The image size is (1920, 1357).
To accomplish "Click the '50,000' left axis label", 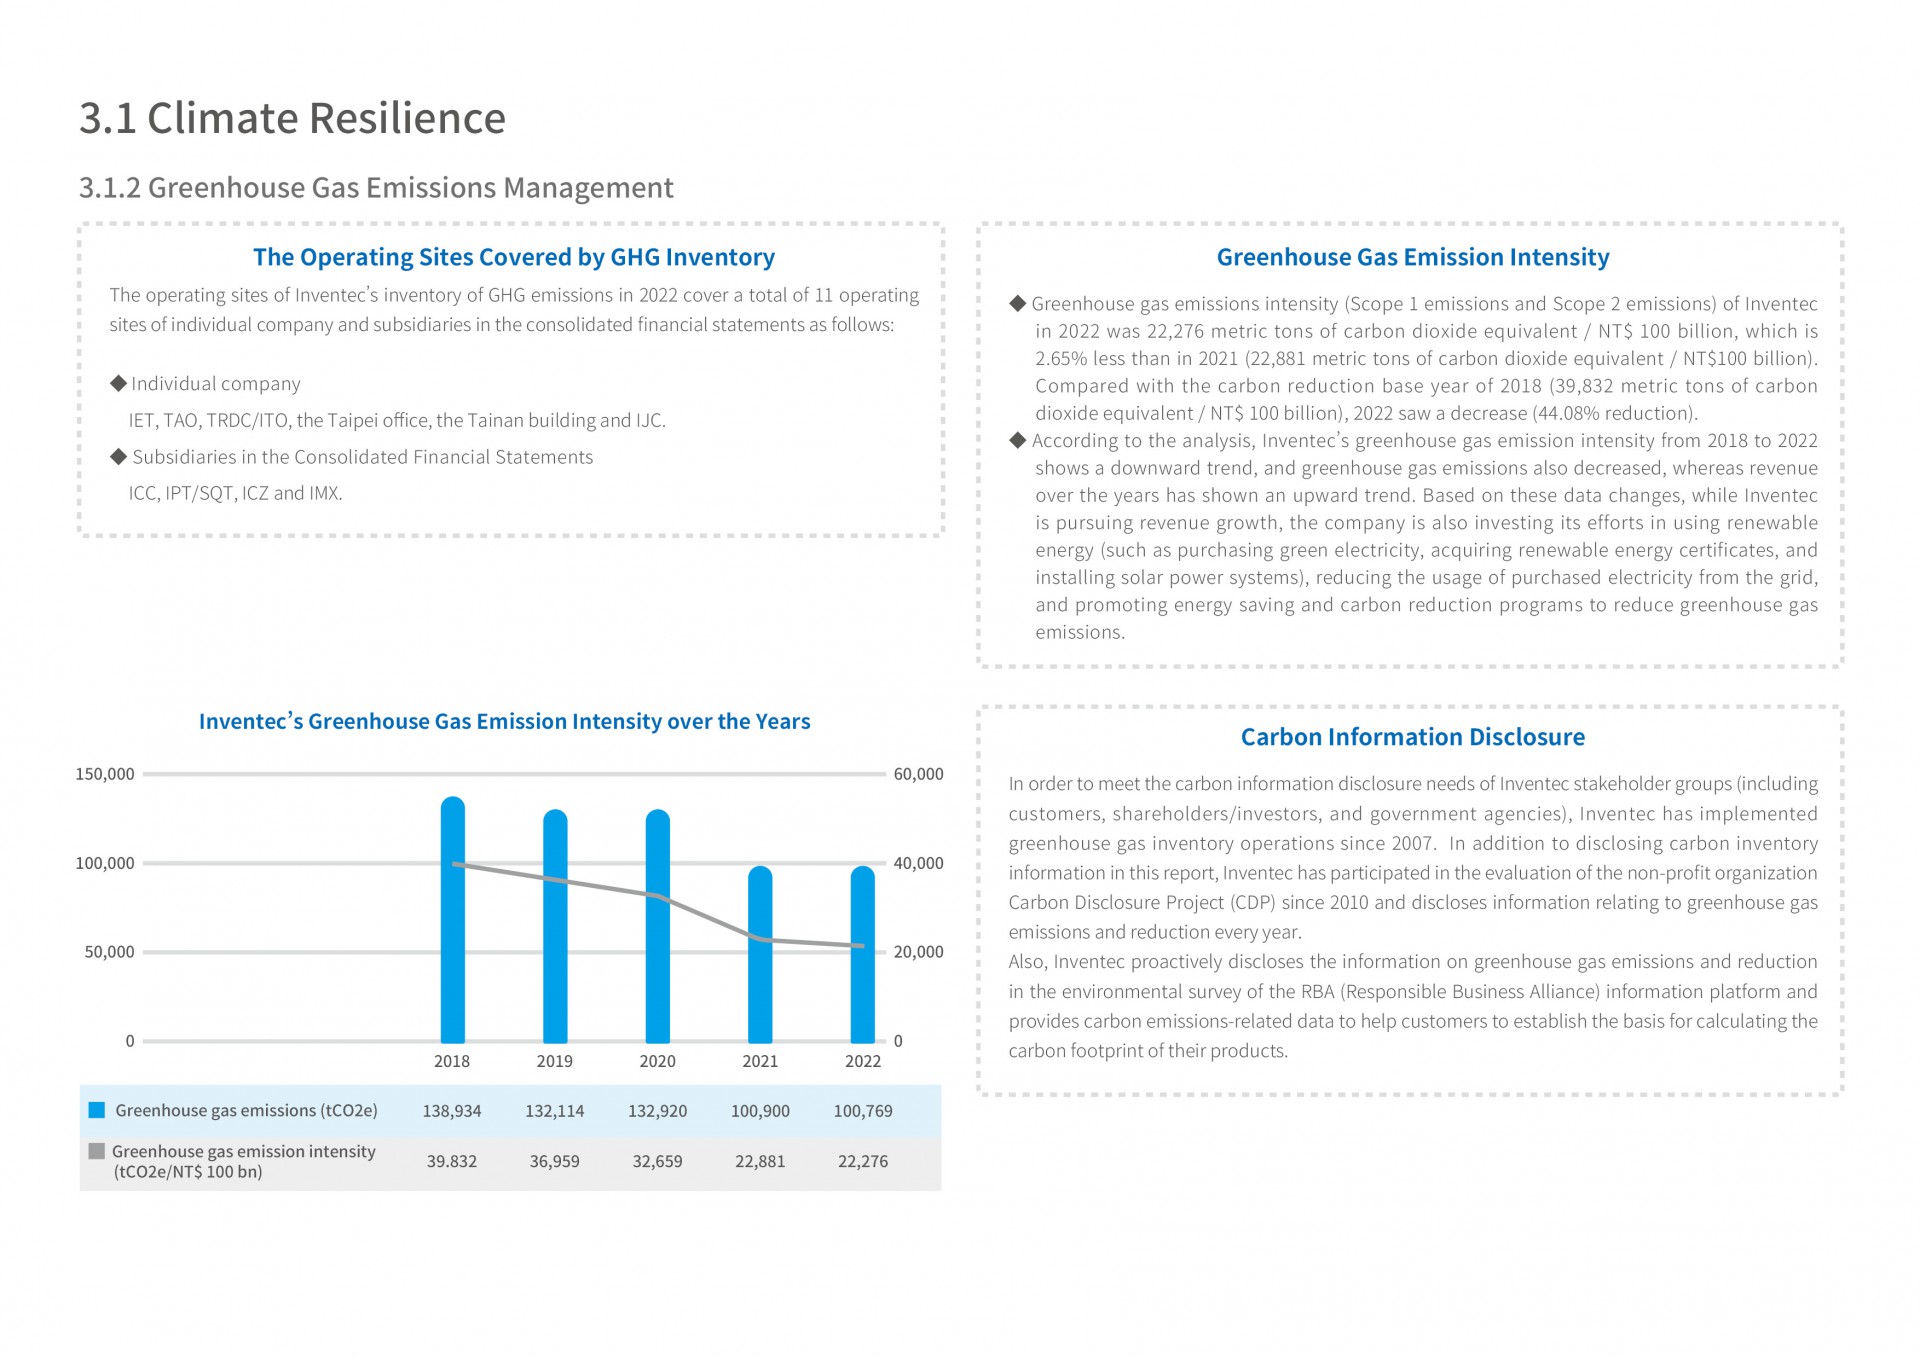I will 109,952.
